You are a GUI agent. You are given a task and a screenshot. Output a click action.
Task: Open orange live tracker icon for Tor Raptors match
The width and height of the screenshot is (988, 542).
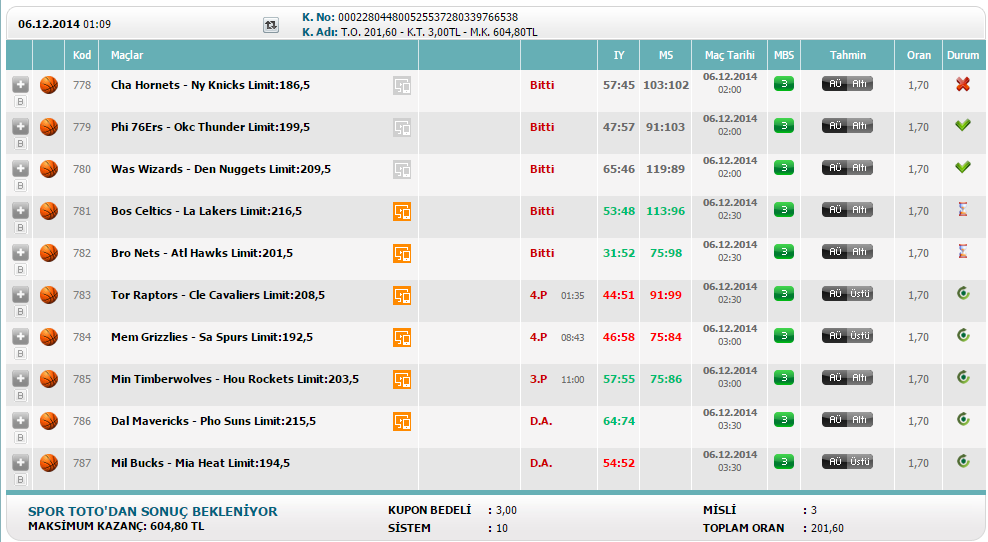pos(402,296)
